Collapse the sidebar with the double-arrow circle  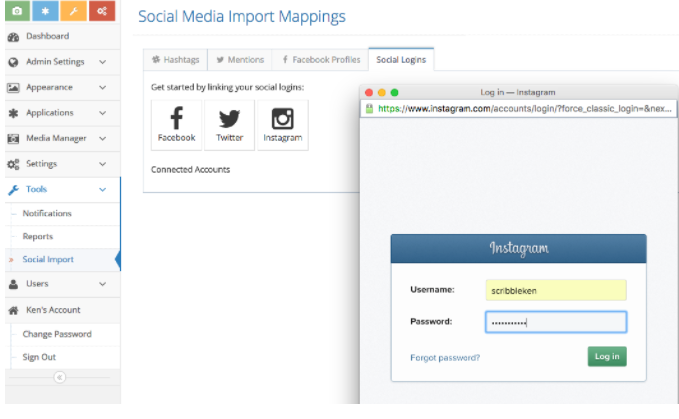tap(60, 377)
